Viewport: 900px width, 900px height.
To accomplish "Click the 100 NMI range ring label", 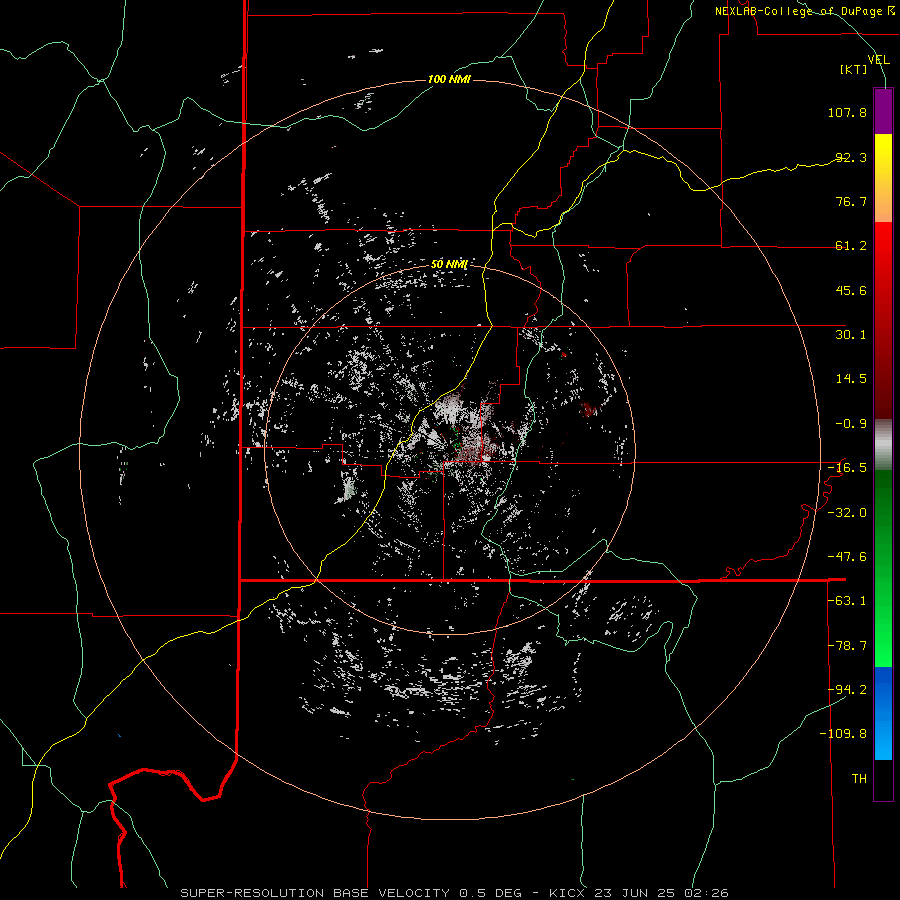I will pos(449,79).
